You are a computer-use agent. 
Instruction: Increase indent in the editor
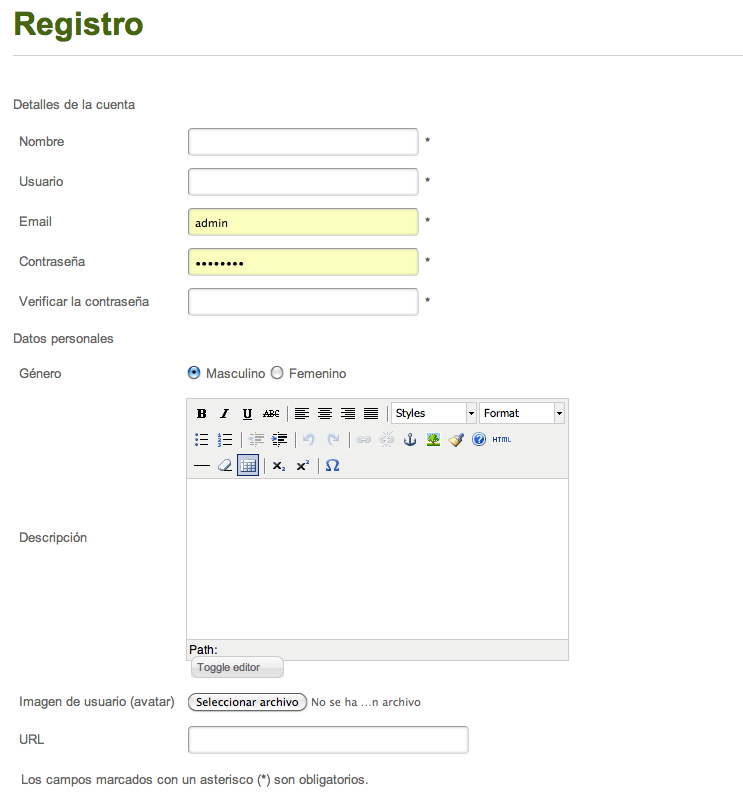point(279,440)
